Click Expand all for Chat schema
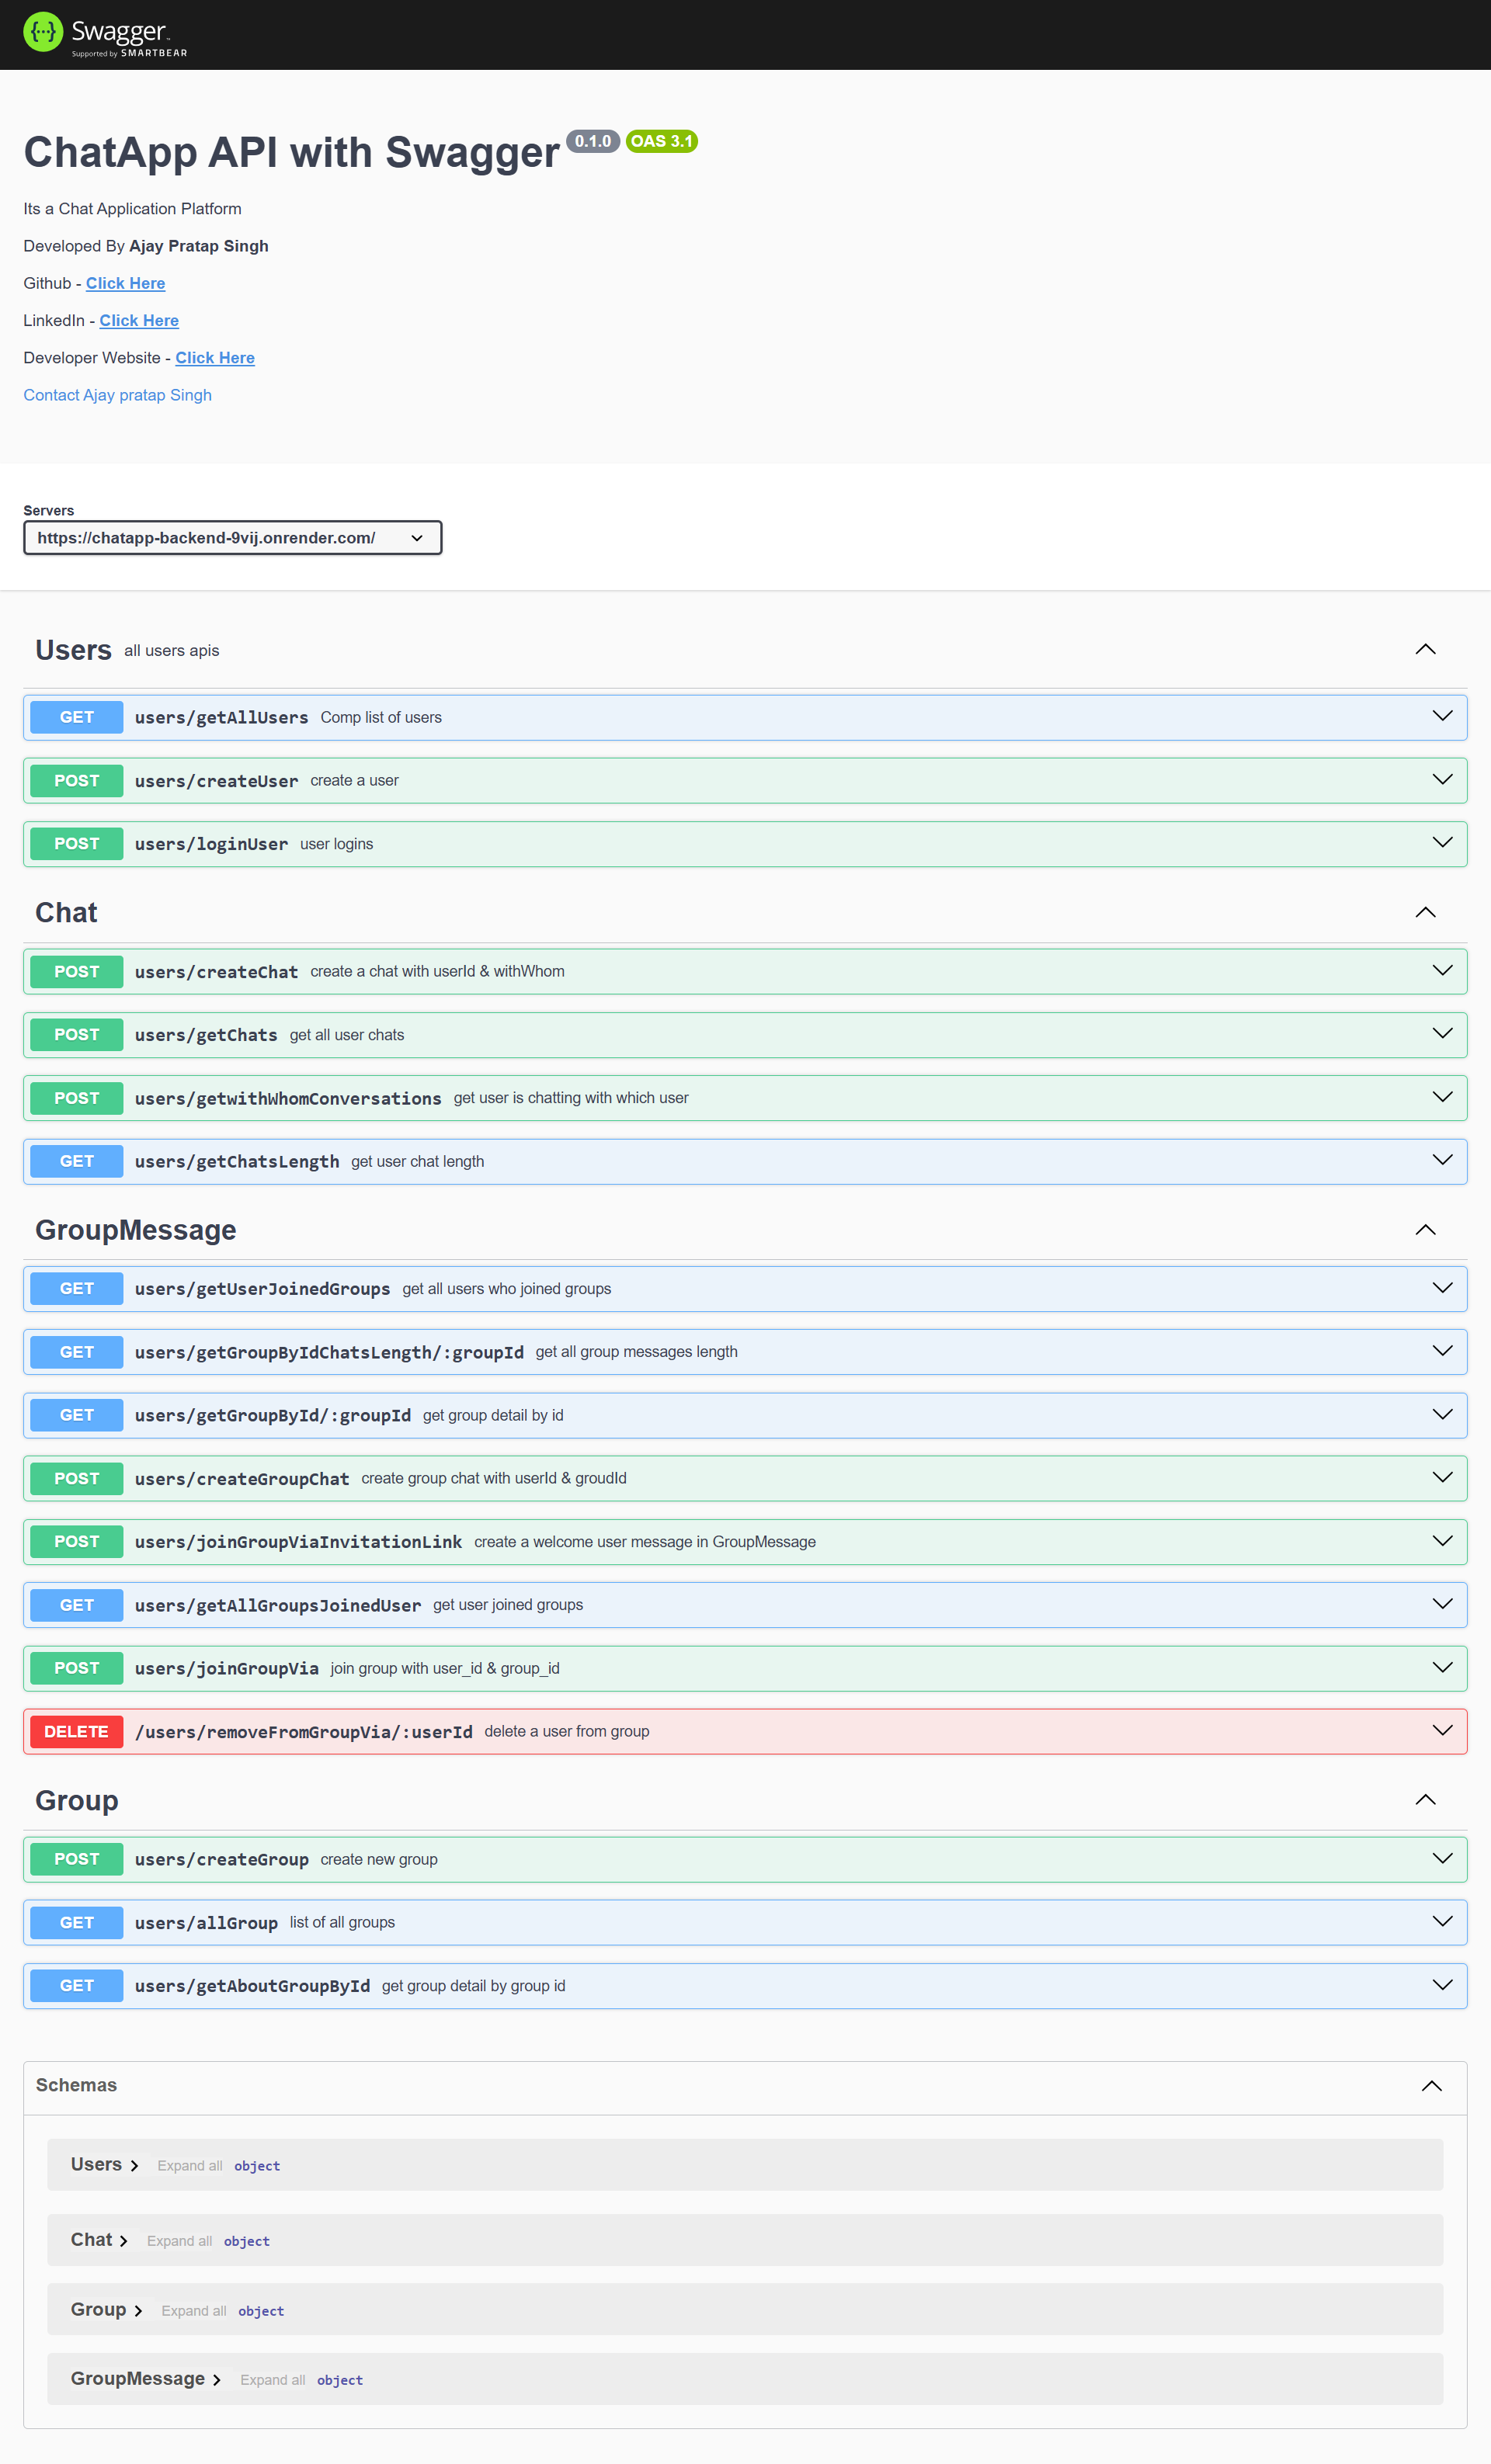Image resolution: width=1491 pixels, height=2464 pixels. (179, 2241)
